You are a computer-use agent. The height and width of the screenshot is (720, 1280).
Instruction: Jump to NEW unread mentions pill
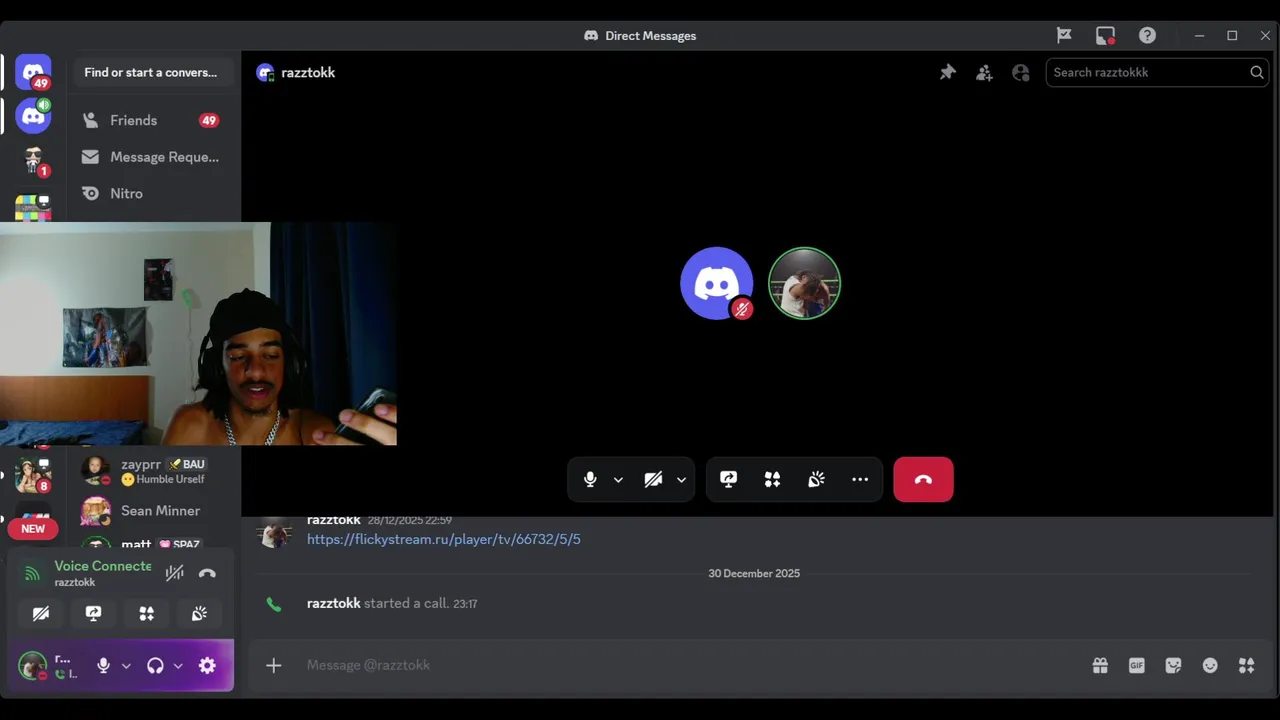coord(33,529)
